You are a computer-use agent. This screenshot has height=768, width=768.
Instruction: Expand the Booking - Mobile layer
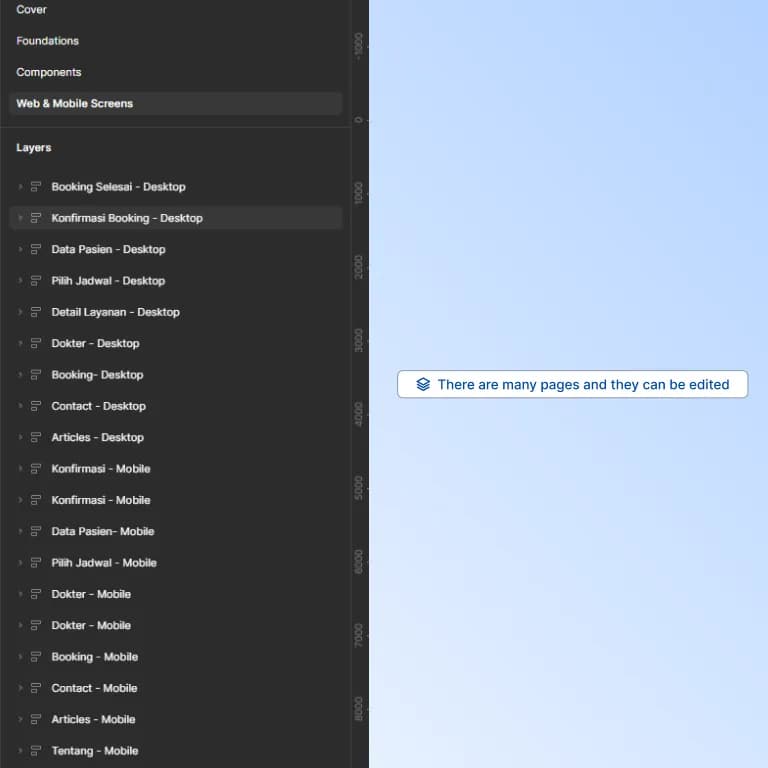[20, 657]
